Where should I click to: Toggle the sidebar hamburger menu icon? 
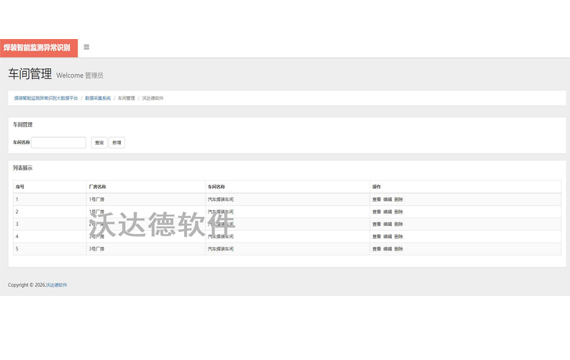pyautogui.click(x=87, y=47)
